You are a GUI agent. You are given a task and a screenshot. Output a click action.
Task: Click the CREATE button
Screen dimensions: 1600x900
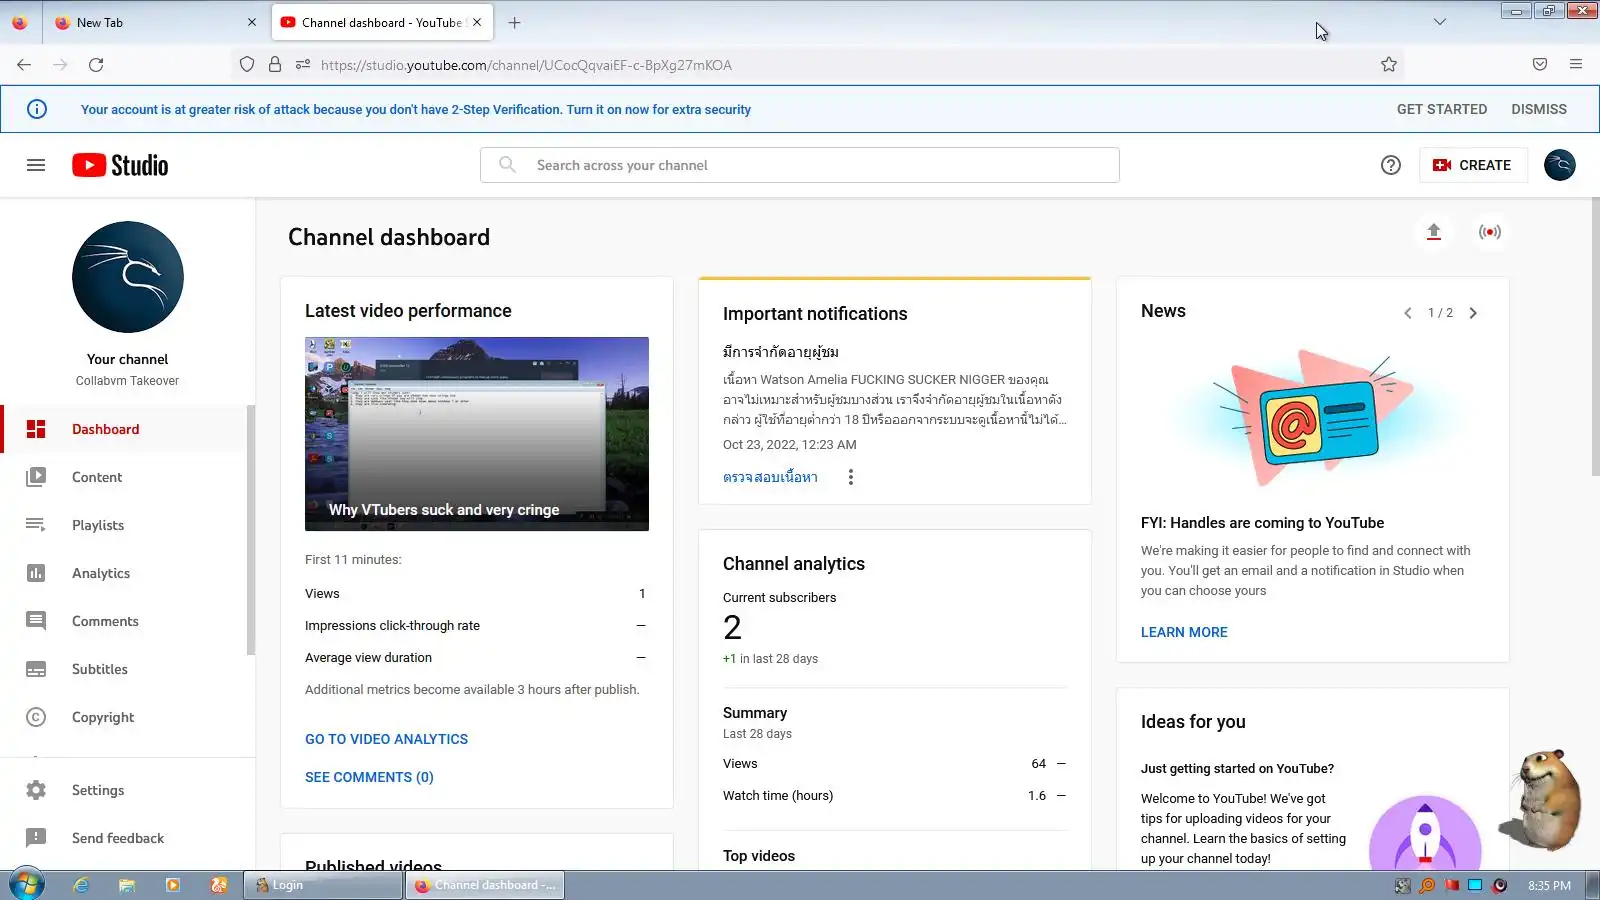pyautogui.click(x=1473, y=165)
